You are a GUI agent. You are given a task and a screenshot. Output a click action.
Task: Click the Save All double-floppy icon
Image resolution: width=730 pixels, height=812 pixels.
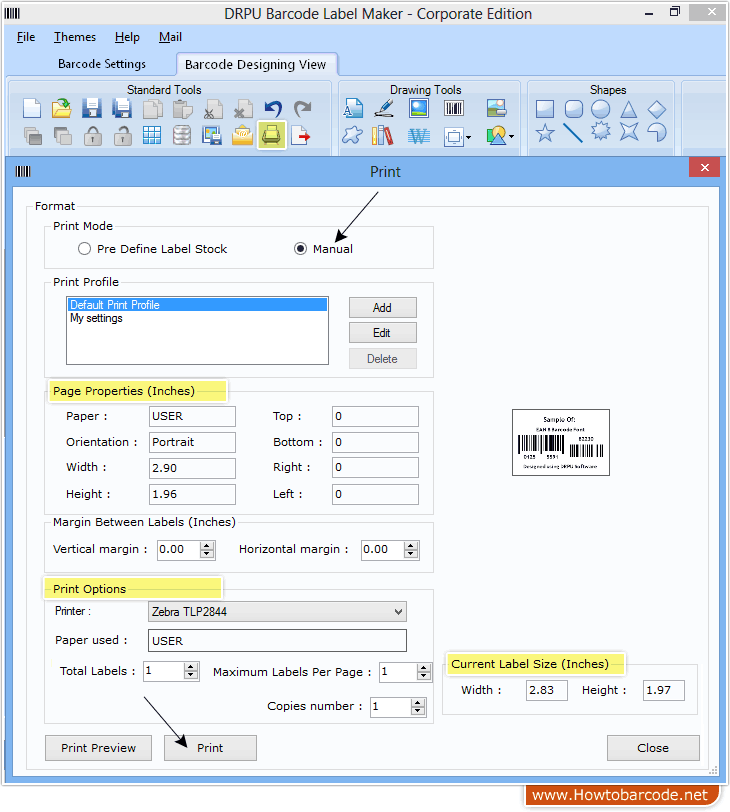coord(122,109)
